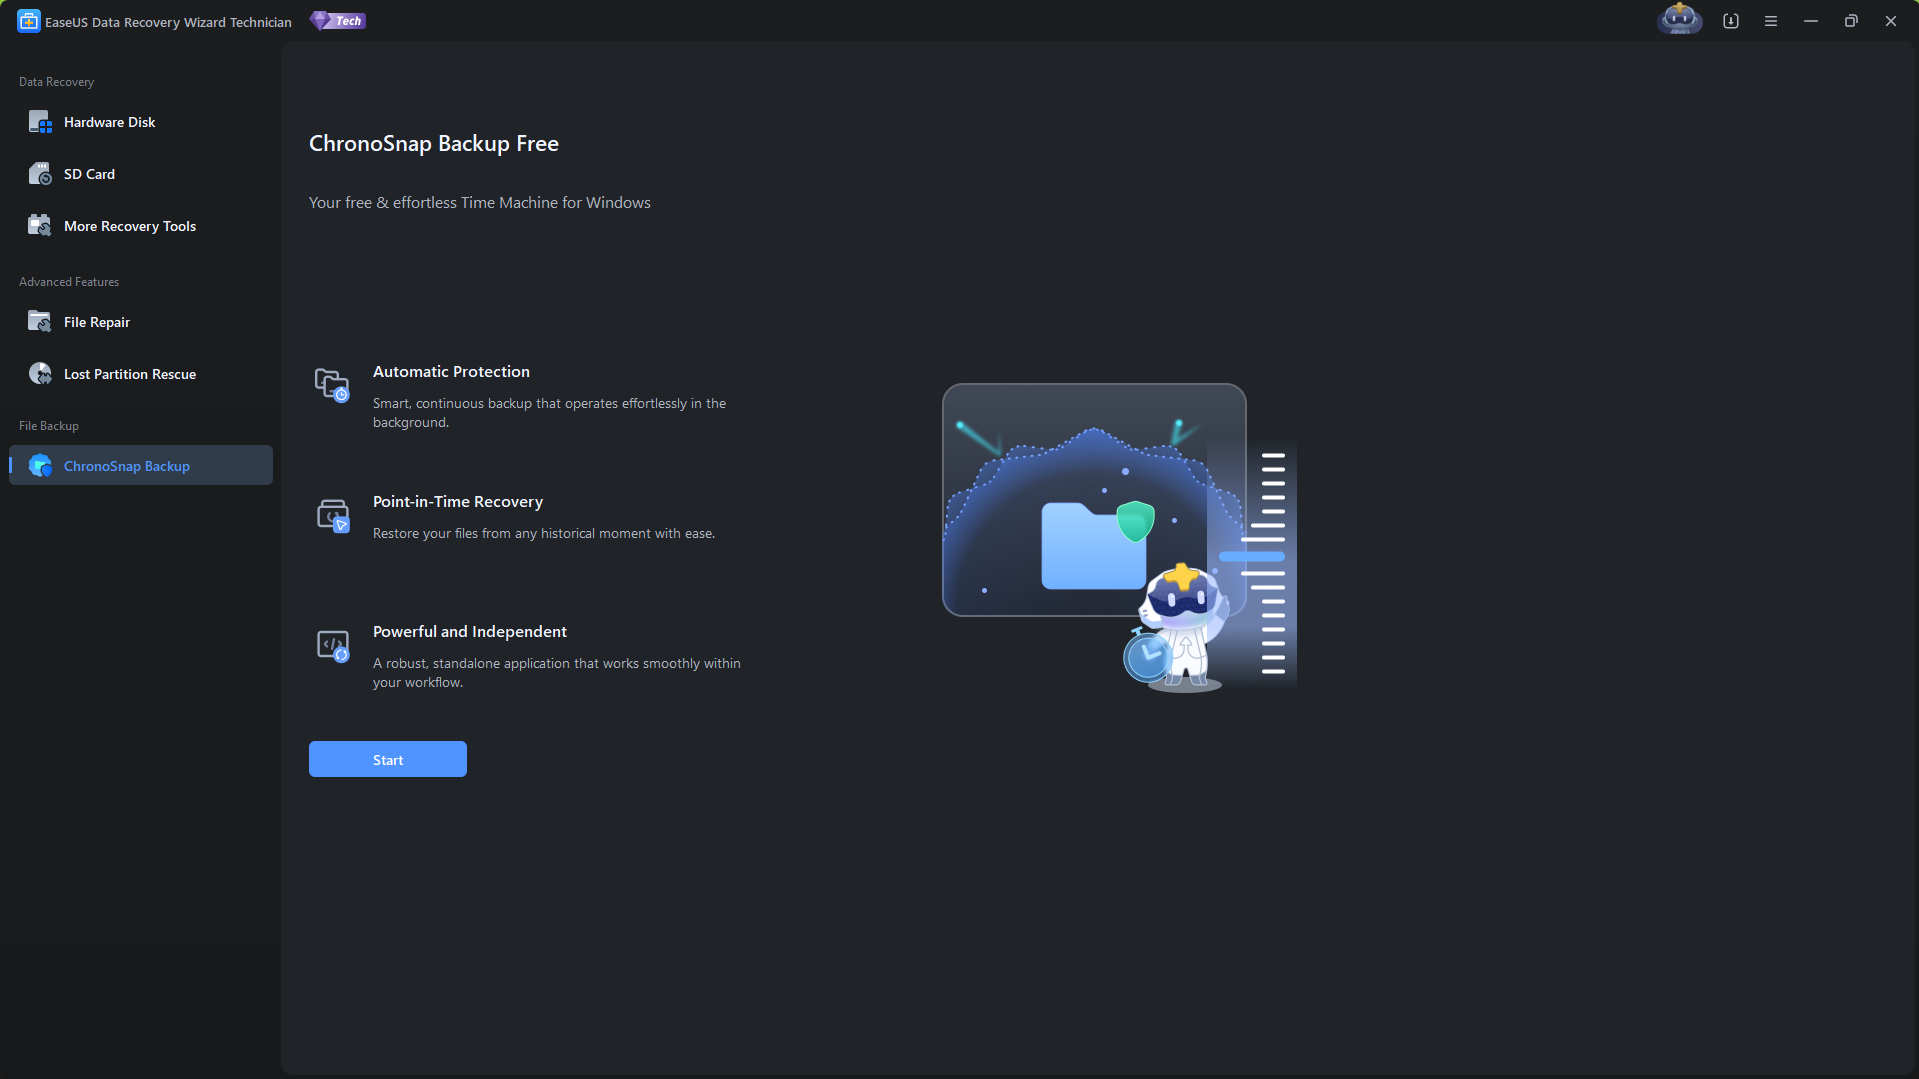
Task: Select ChronoSnap Backup in sidebar
Action: (x=126, y=466)
